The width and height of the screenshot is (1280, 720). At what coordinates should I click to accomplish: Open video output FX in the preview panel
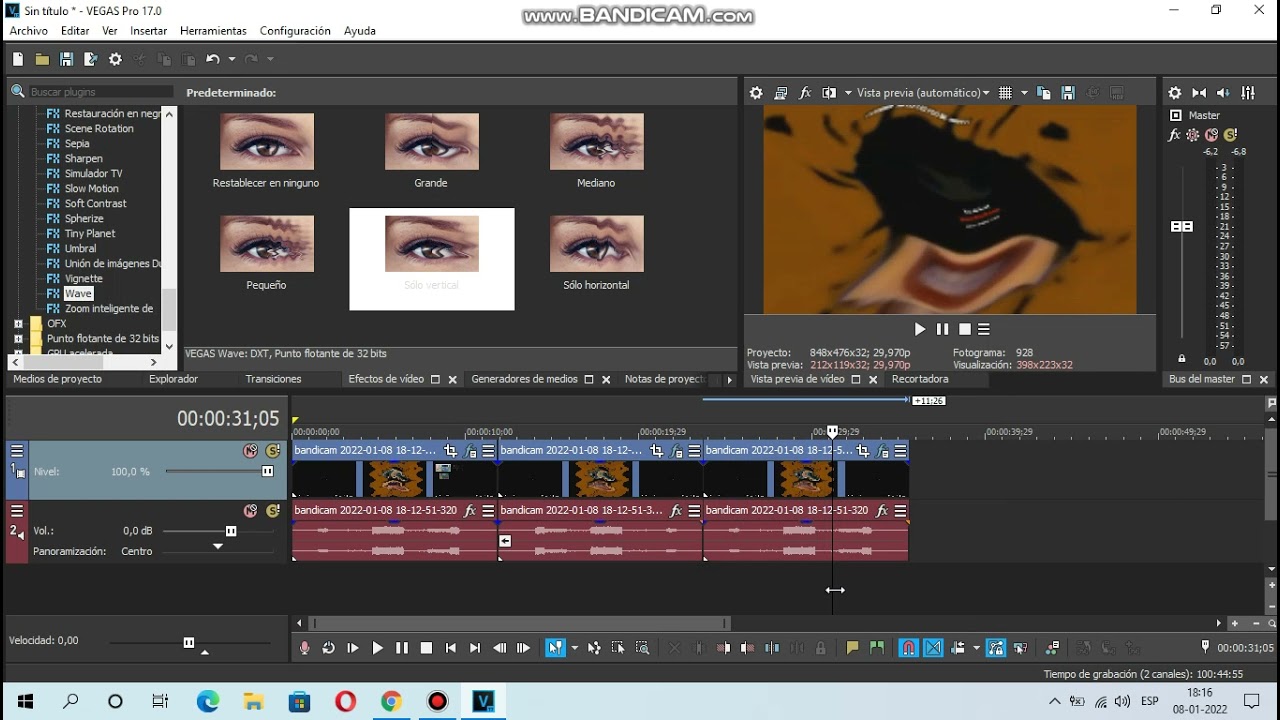tap(805, 93)
